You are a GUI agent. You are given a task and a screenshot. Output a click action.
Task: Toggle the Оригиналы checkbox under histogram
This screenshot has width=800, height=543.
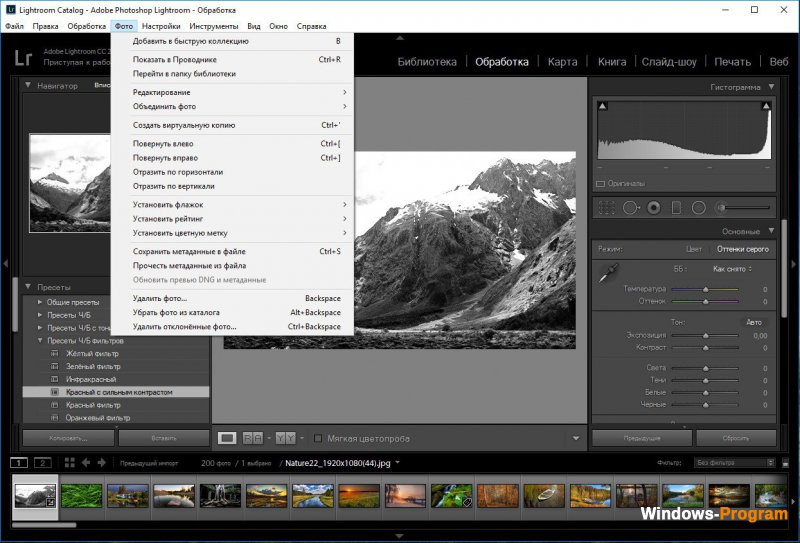(601, 183)
